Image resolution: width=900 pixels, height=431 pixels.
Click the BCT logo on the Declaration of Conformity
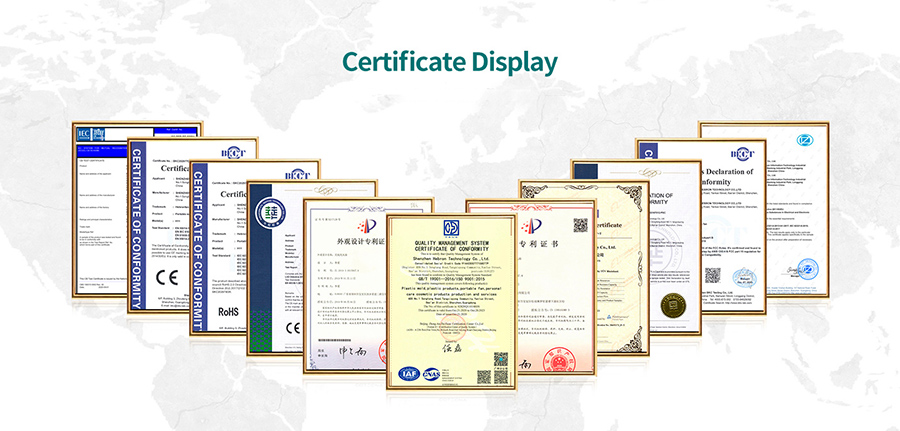pyautogui.click(x=742, y=154)
